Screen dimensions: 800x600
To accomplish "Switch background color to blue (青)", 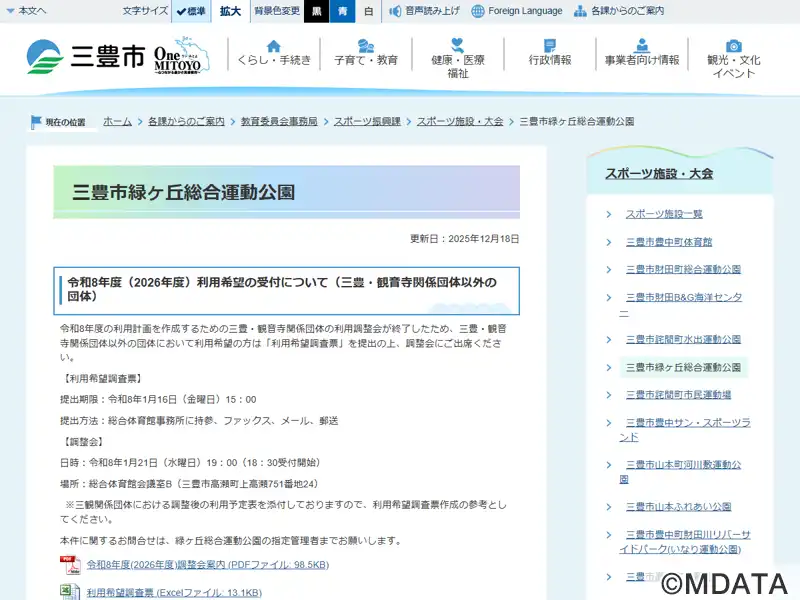I will 342,11.
